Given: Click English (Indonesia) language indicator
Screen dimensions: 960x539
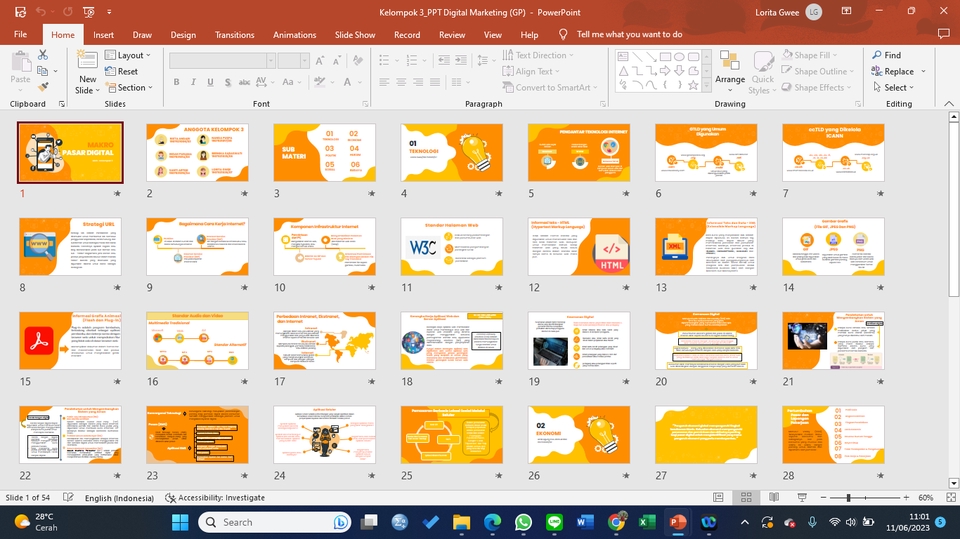Looking at the screenshot, I should (119, 497).
